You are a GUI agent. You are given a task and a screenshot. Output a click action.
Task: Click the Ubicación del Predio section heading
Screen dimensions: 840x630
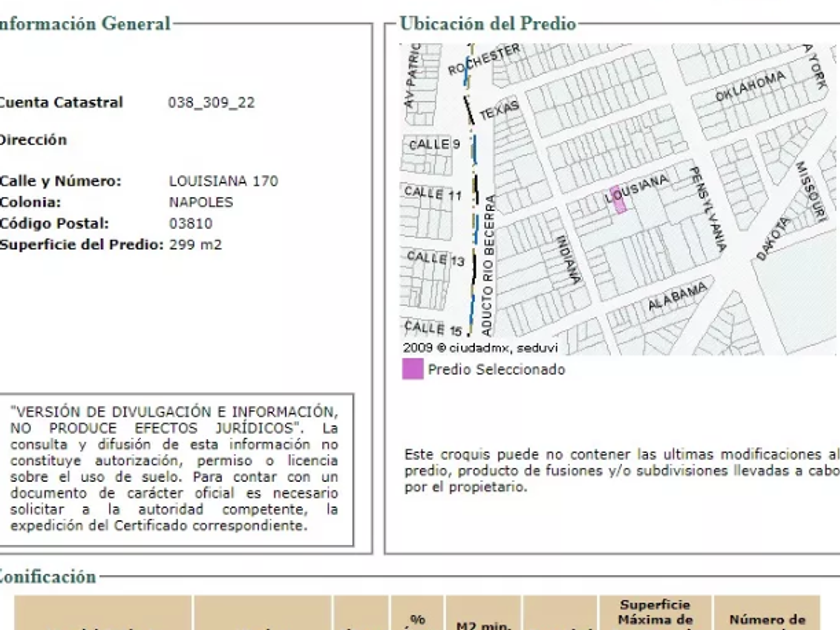[487, 24]
